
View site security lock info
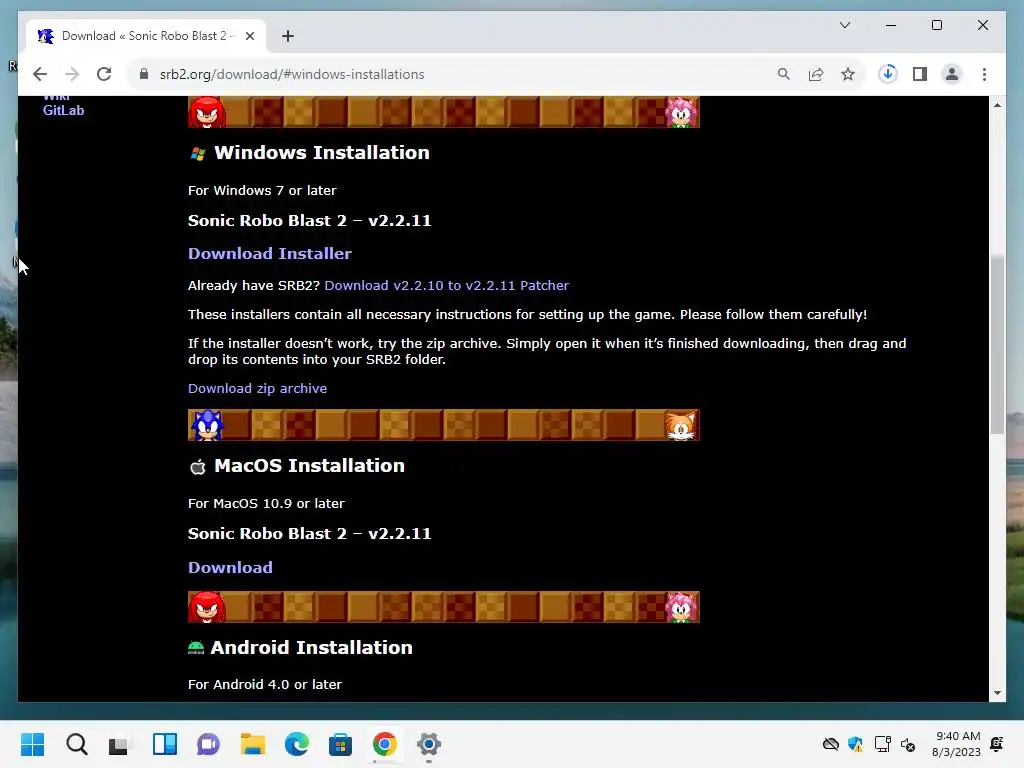(144, 74)
